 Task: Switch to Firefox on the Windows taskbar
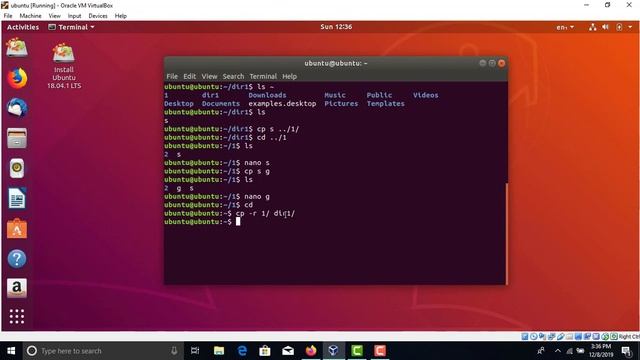(311, 351)
